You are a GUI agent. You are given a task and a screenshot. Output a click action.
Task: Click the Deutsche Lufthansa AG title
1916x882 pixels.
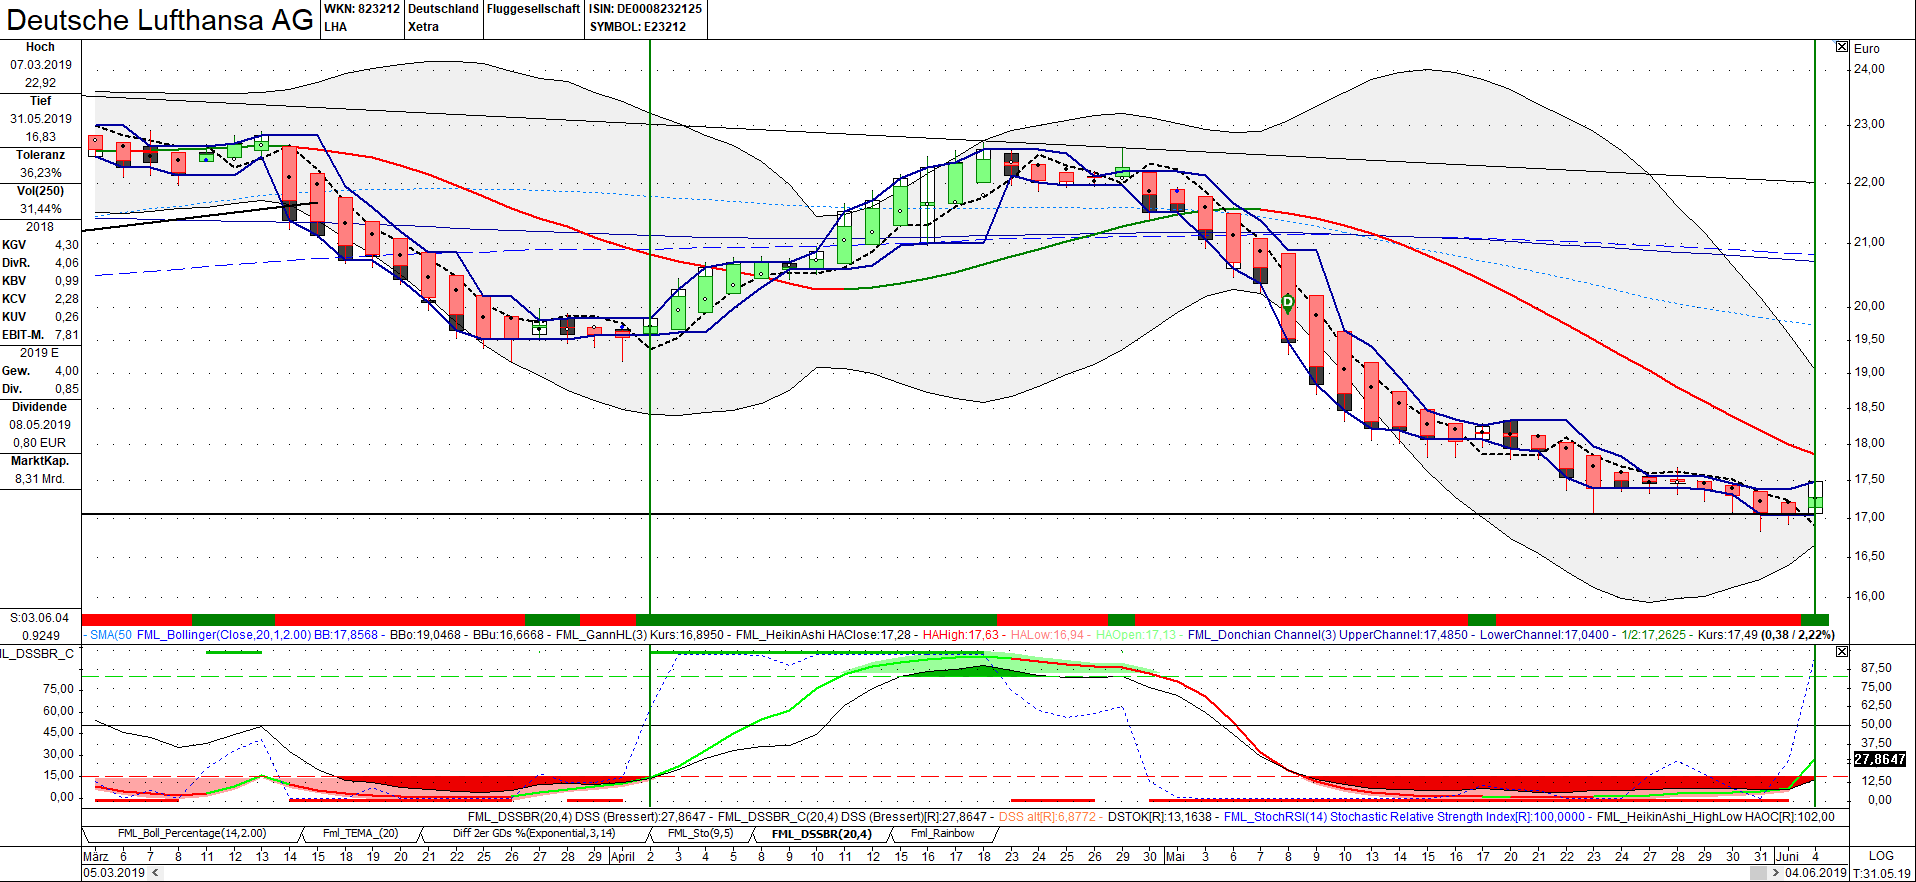click(x=160, y=20)
